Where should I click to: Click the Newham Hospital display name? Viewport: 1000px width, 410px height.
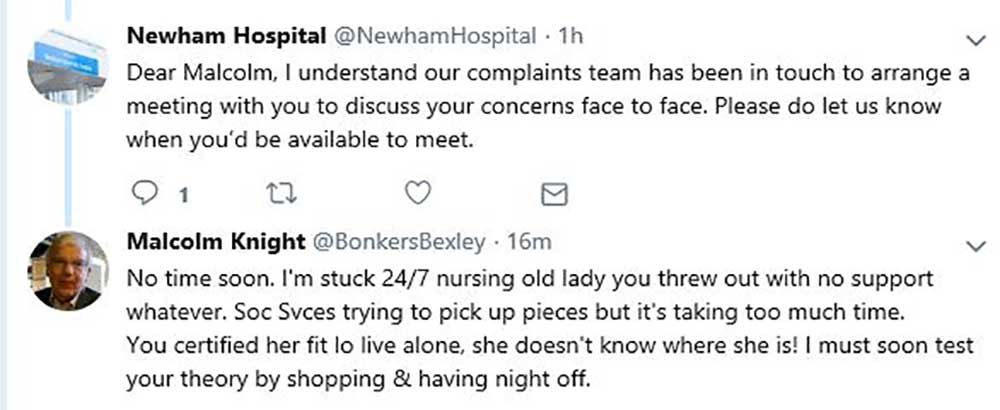tap(226, 37)
